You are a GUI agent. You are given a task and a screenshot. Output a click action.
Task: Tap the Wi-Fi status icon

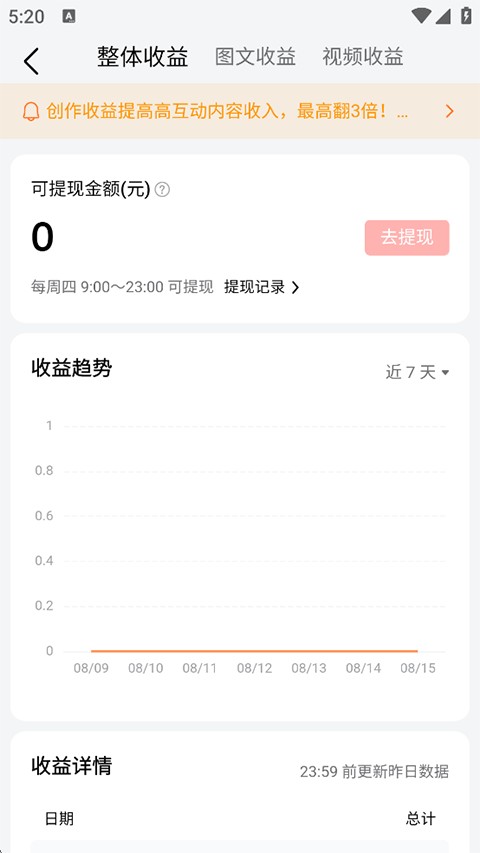pos(421,16)
